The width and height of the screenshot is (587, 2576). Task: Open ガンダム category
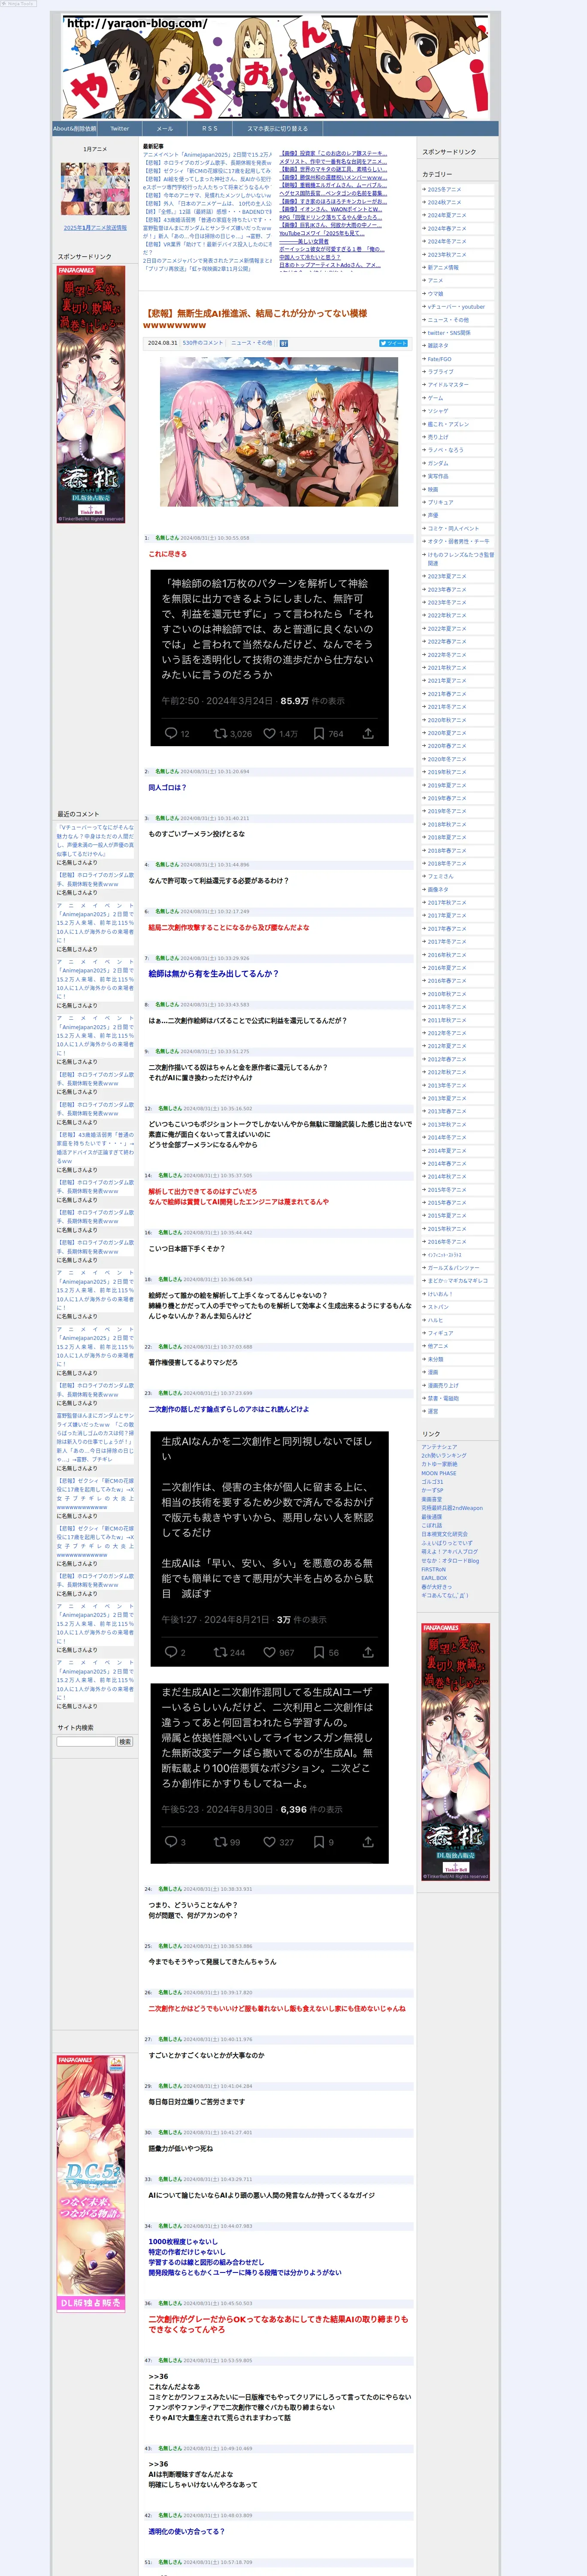tap(438, 464)
